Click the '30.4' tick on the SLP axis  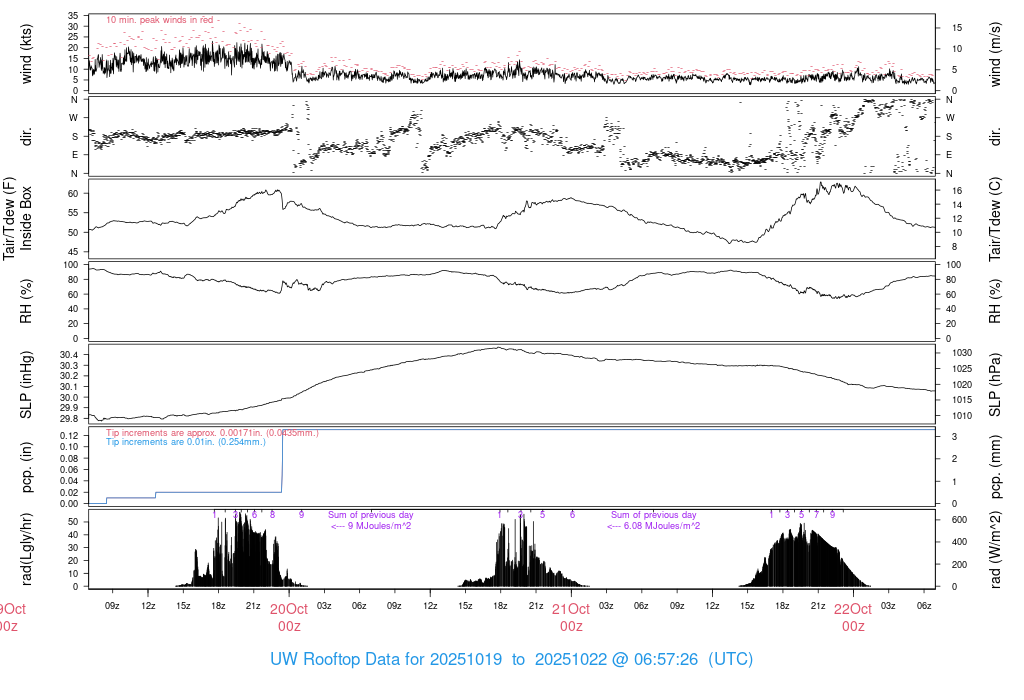click(69, 355)
